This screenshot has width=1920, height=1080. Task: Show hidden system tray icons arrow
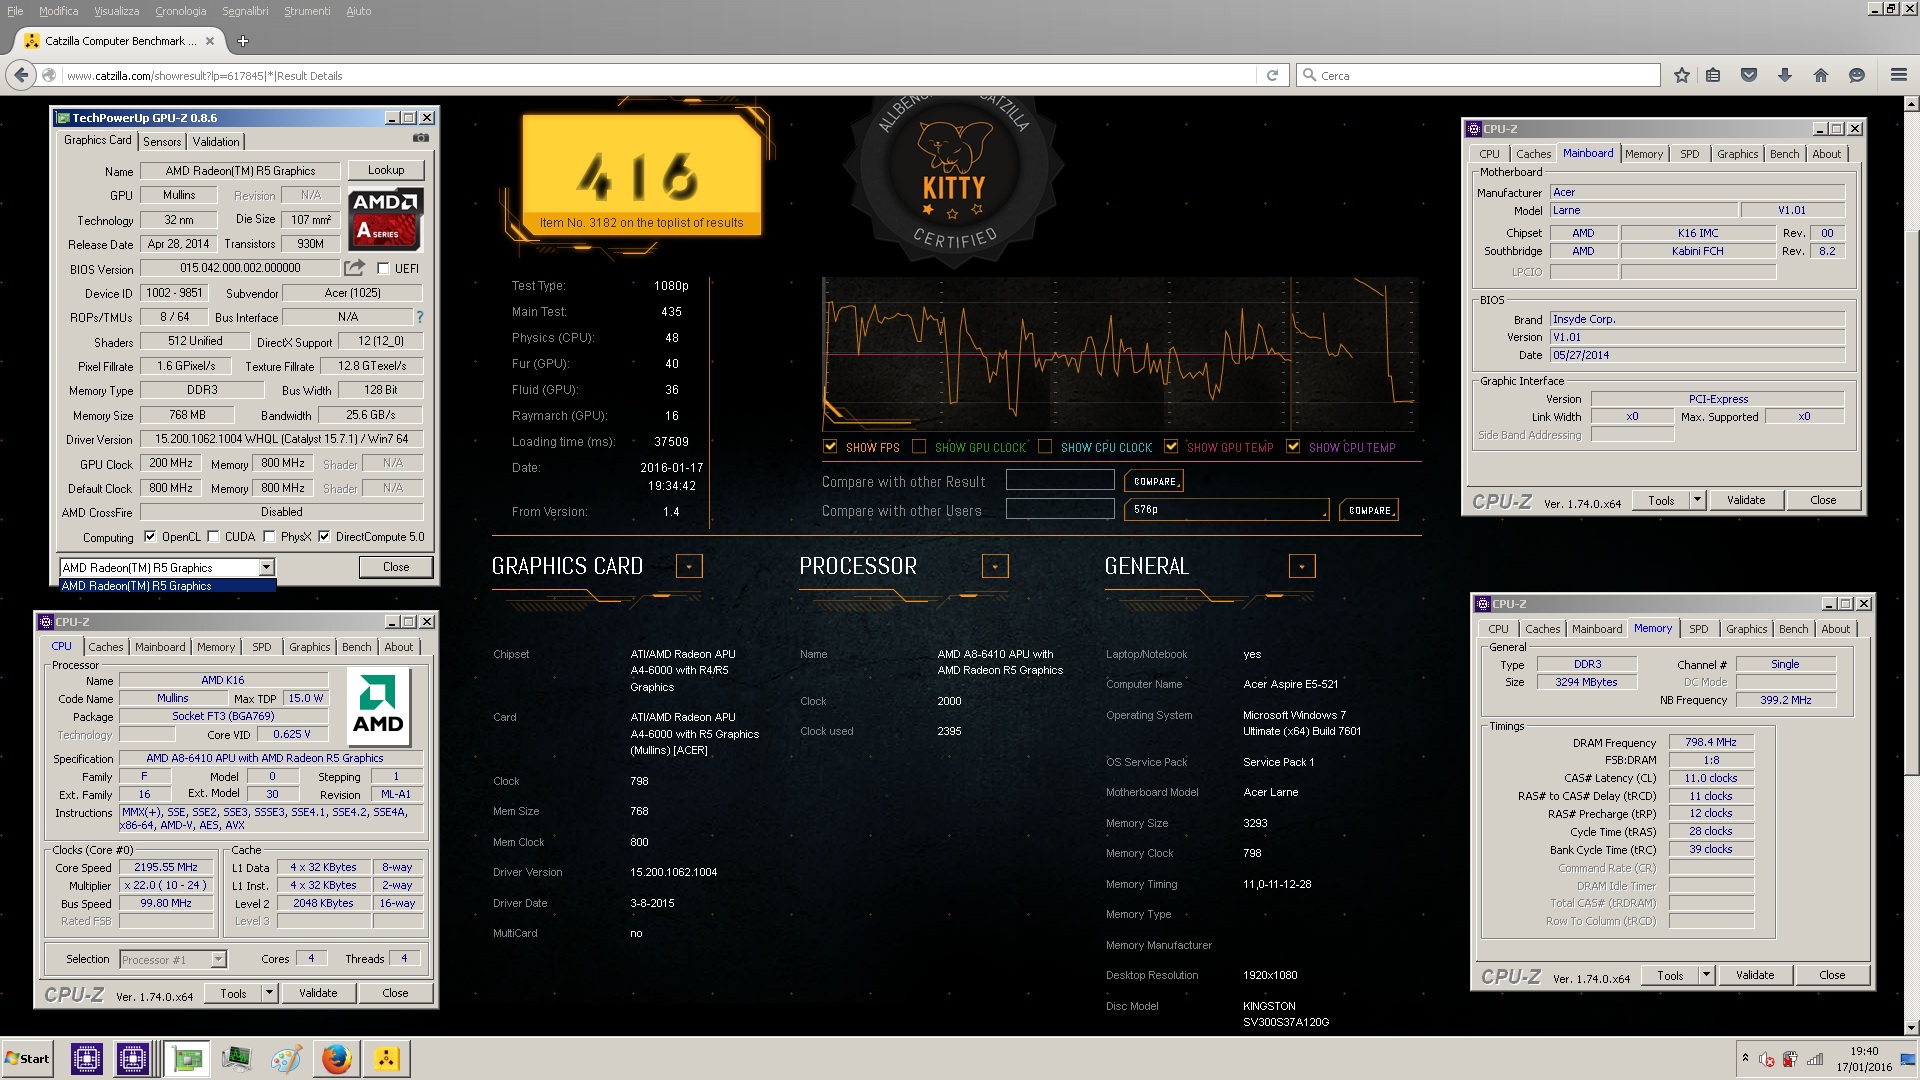tap(1745, 1058)
